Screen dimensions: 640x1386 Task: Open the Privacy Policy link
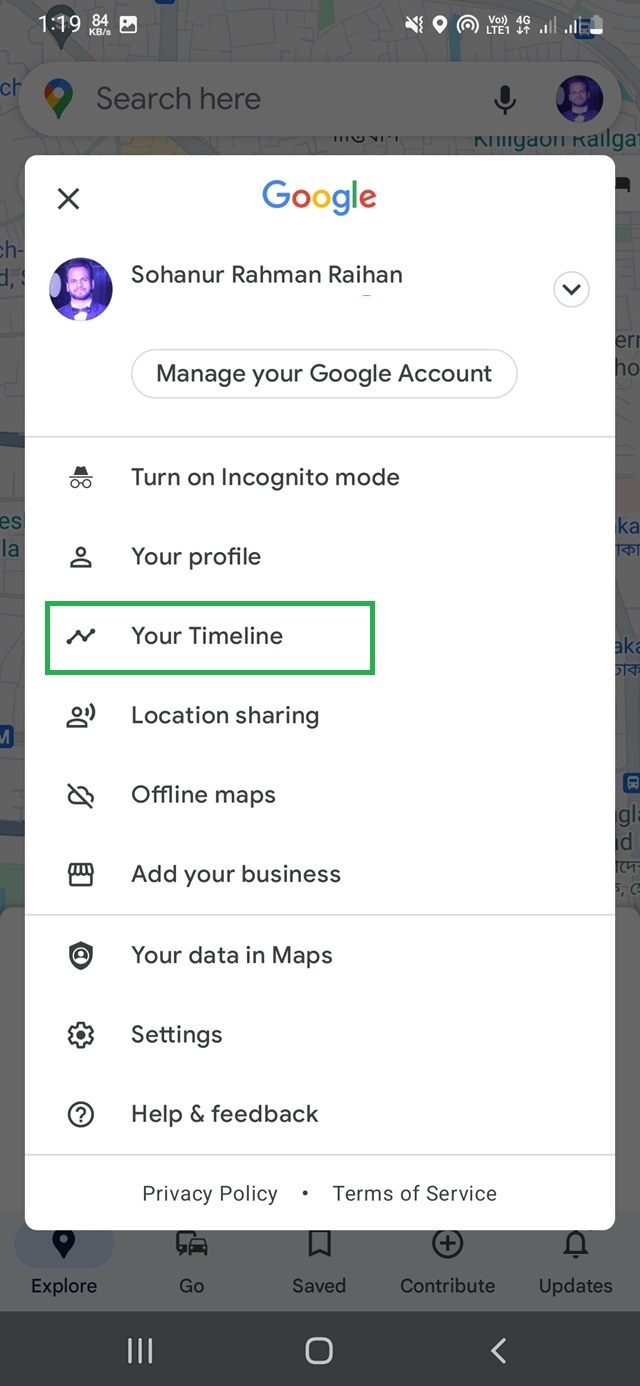[210, 1193]
